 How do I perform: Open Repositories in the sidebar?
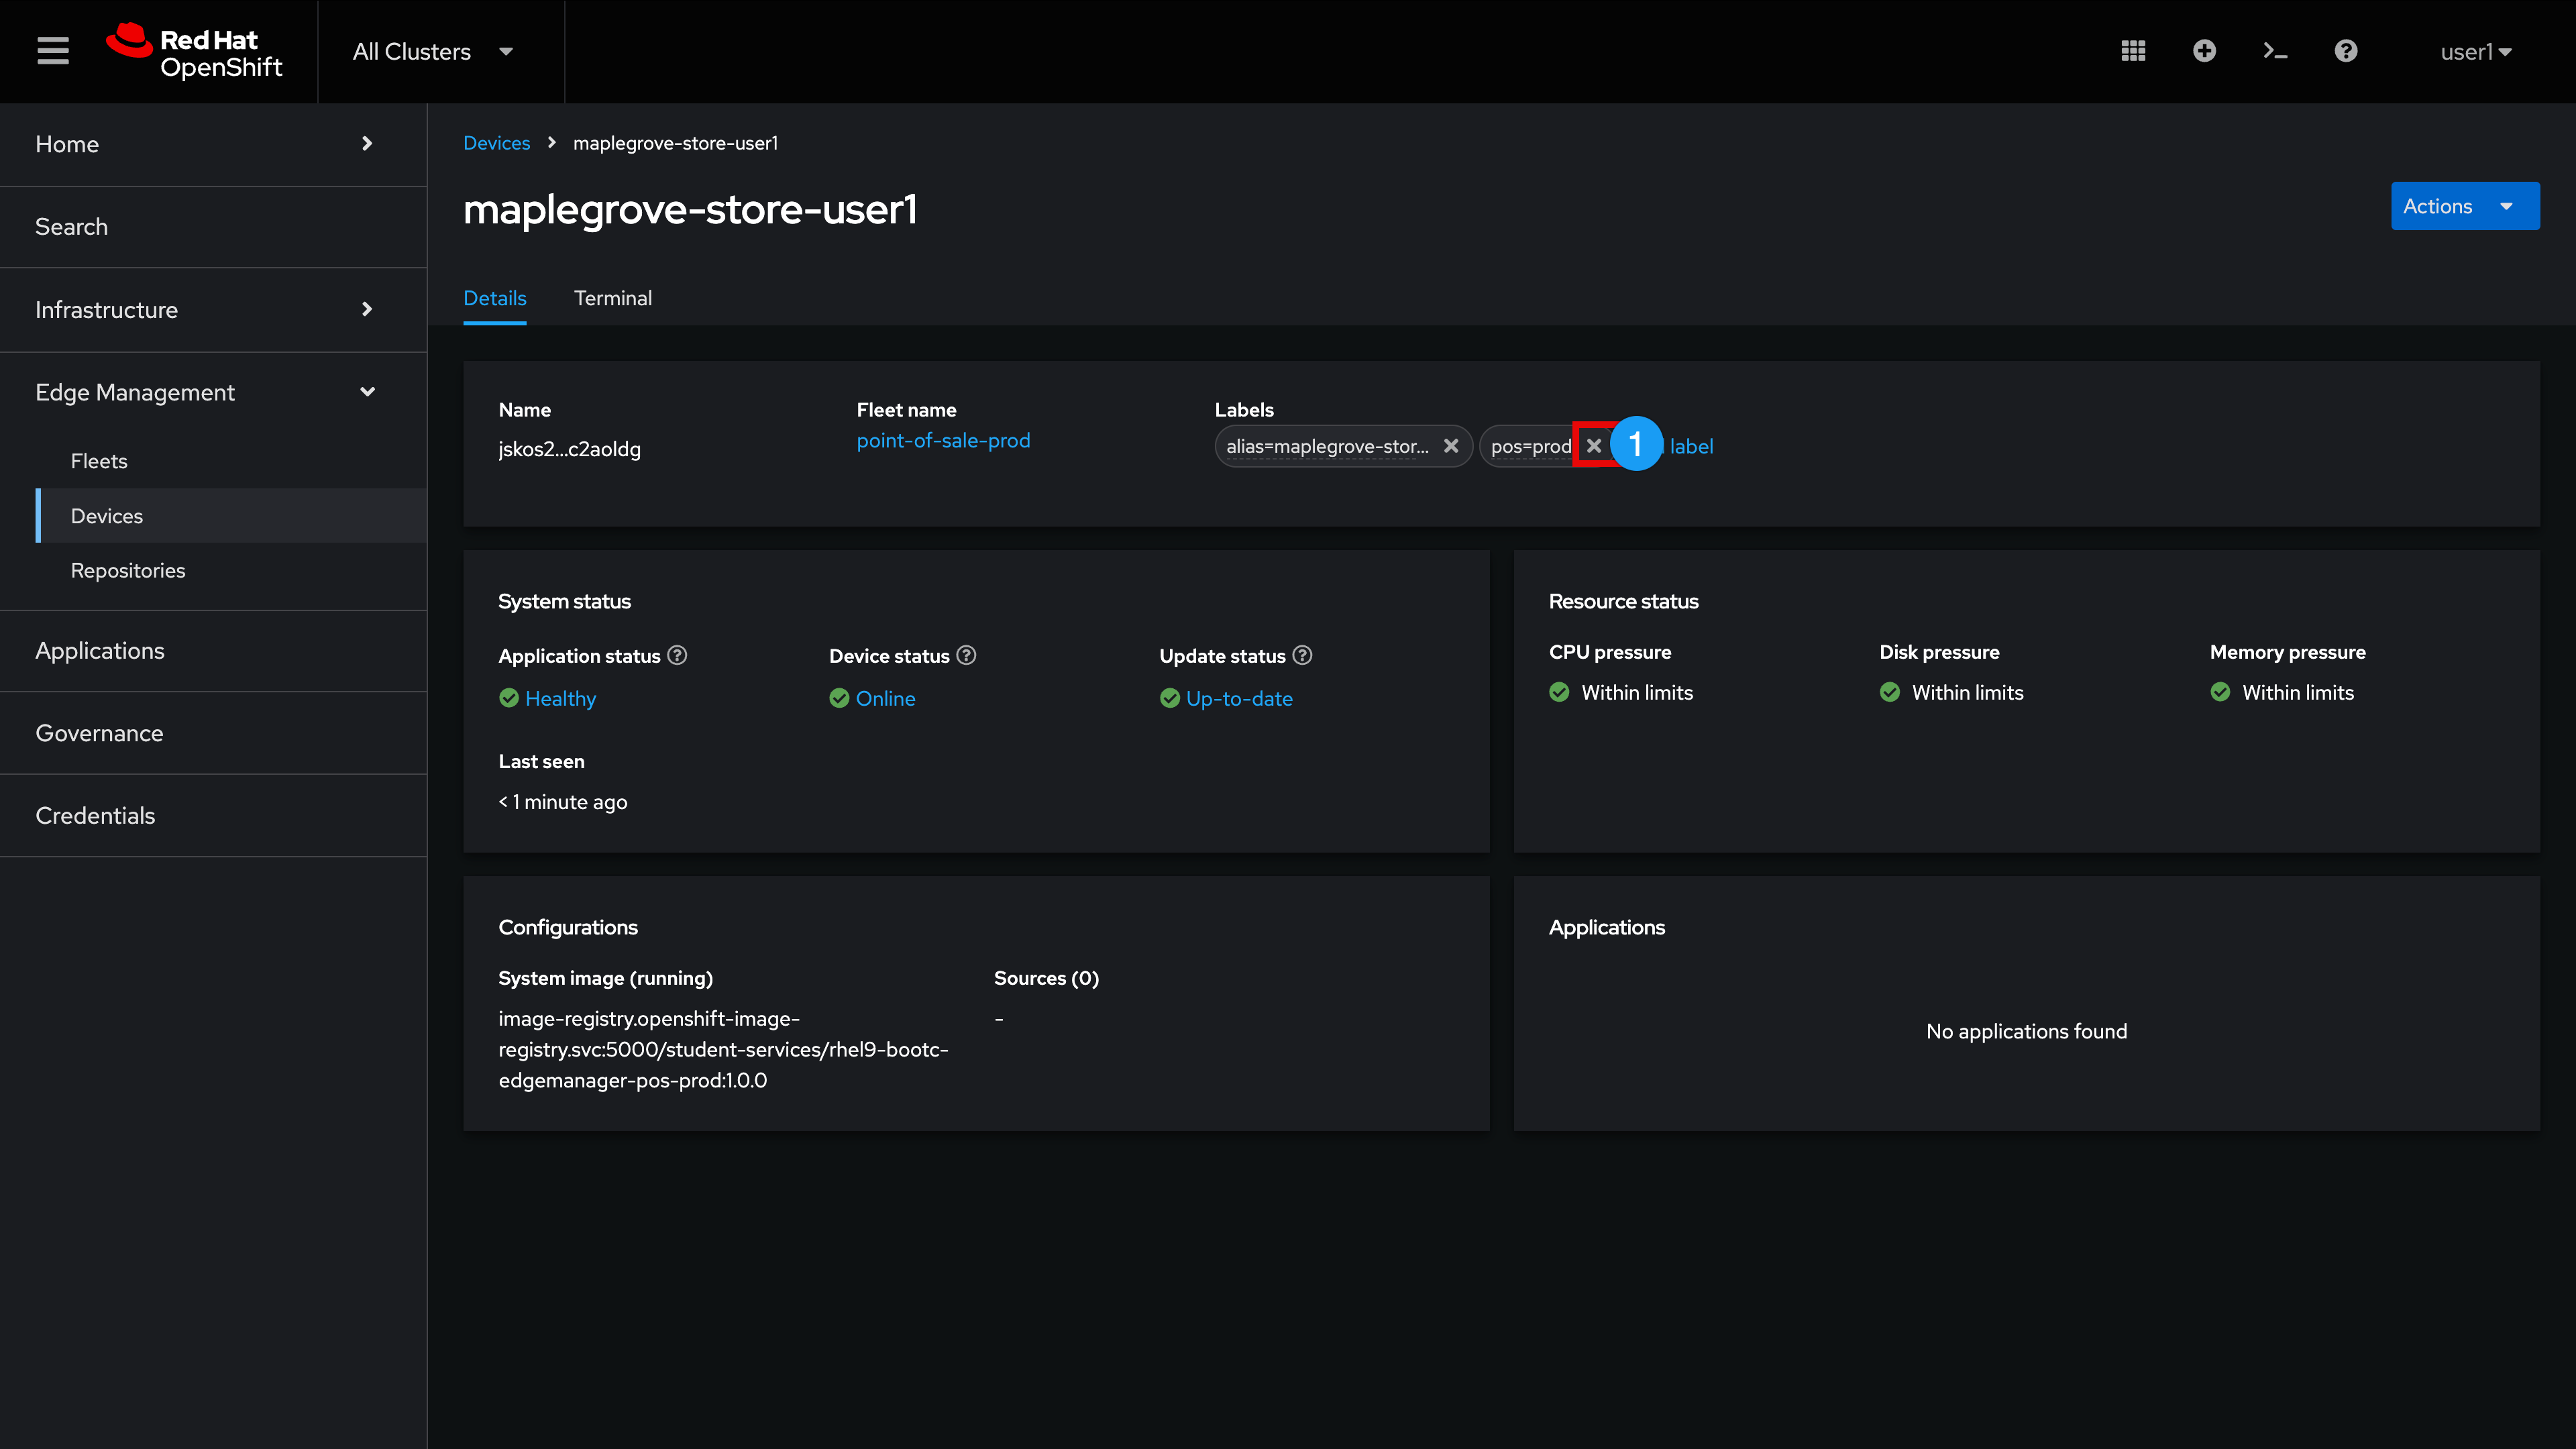[231, 570]
